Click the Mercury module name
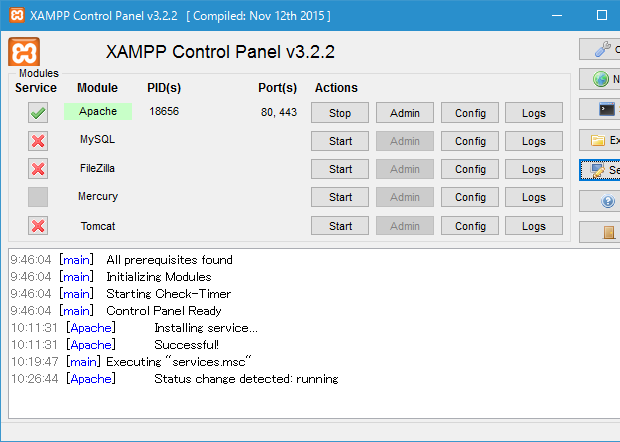 pos(98,196)
